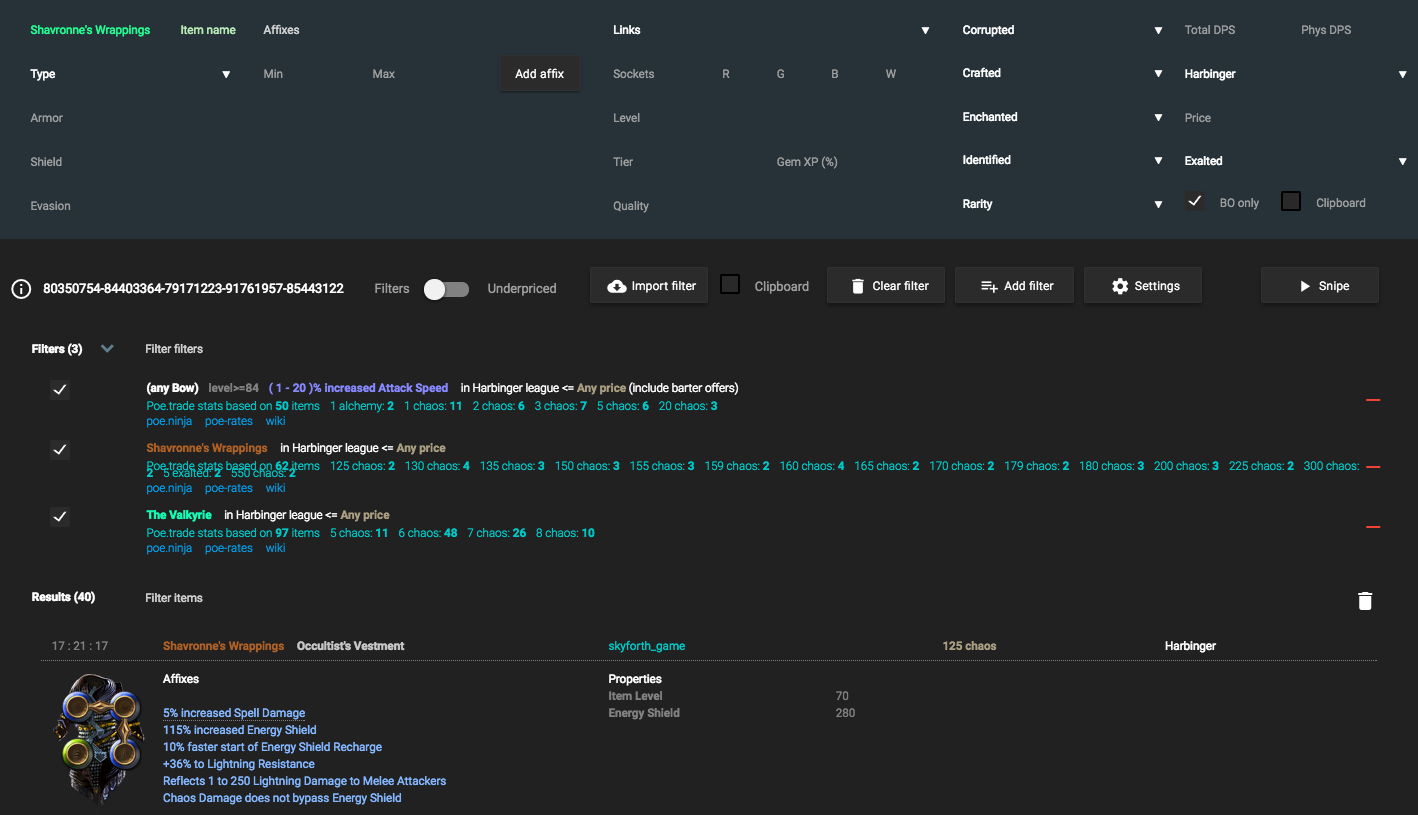The width and height of the screenshot is (1418, 815).
Task: Click the Add affix button
Action: (x=540, y=74)
